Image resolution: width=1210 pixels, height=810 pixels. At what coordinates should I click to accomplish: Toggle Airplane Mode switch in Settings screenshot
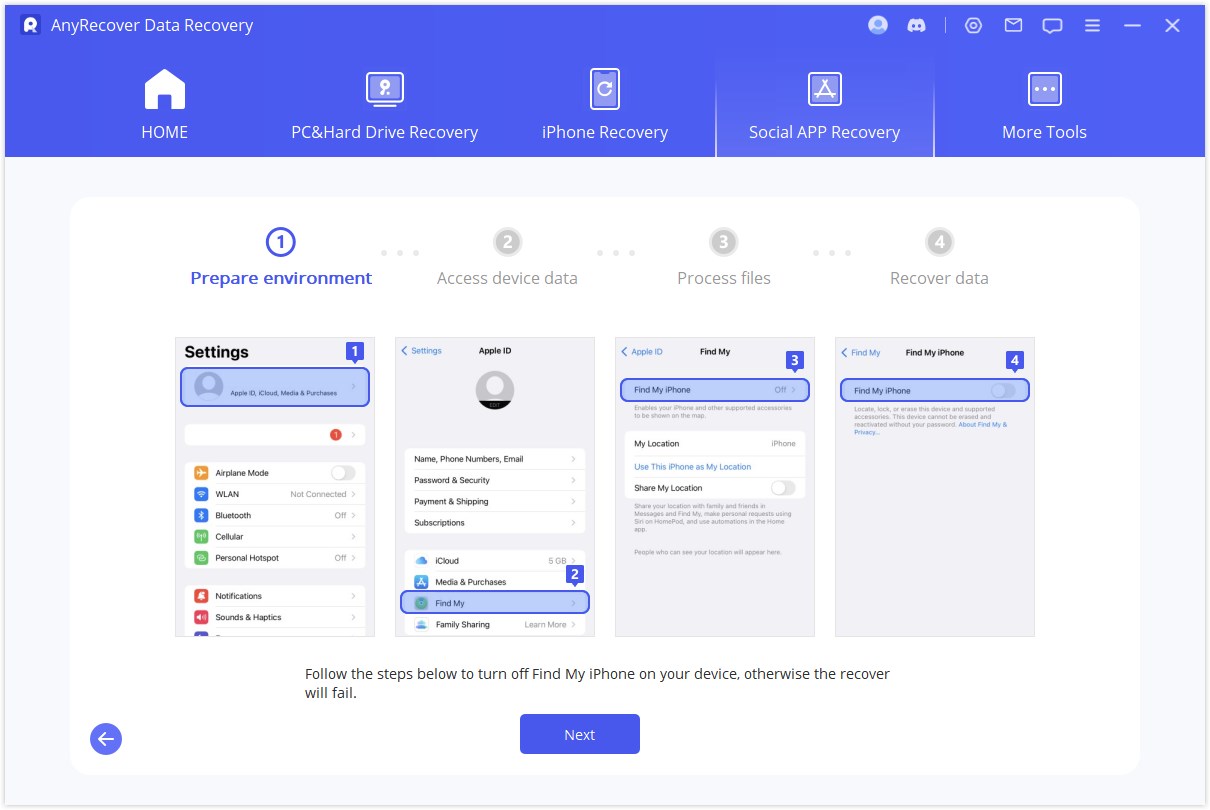pyautogui.click(x=342, y=473)
